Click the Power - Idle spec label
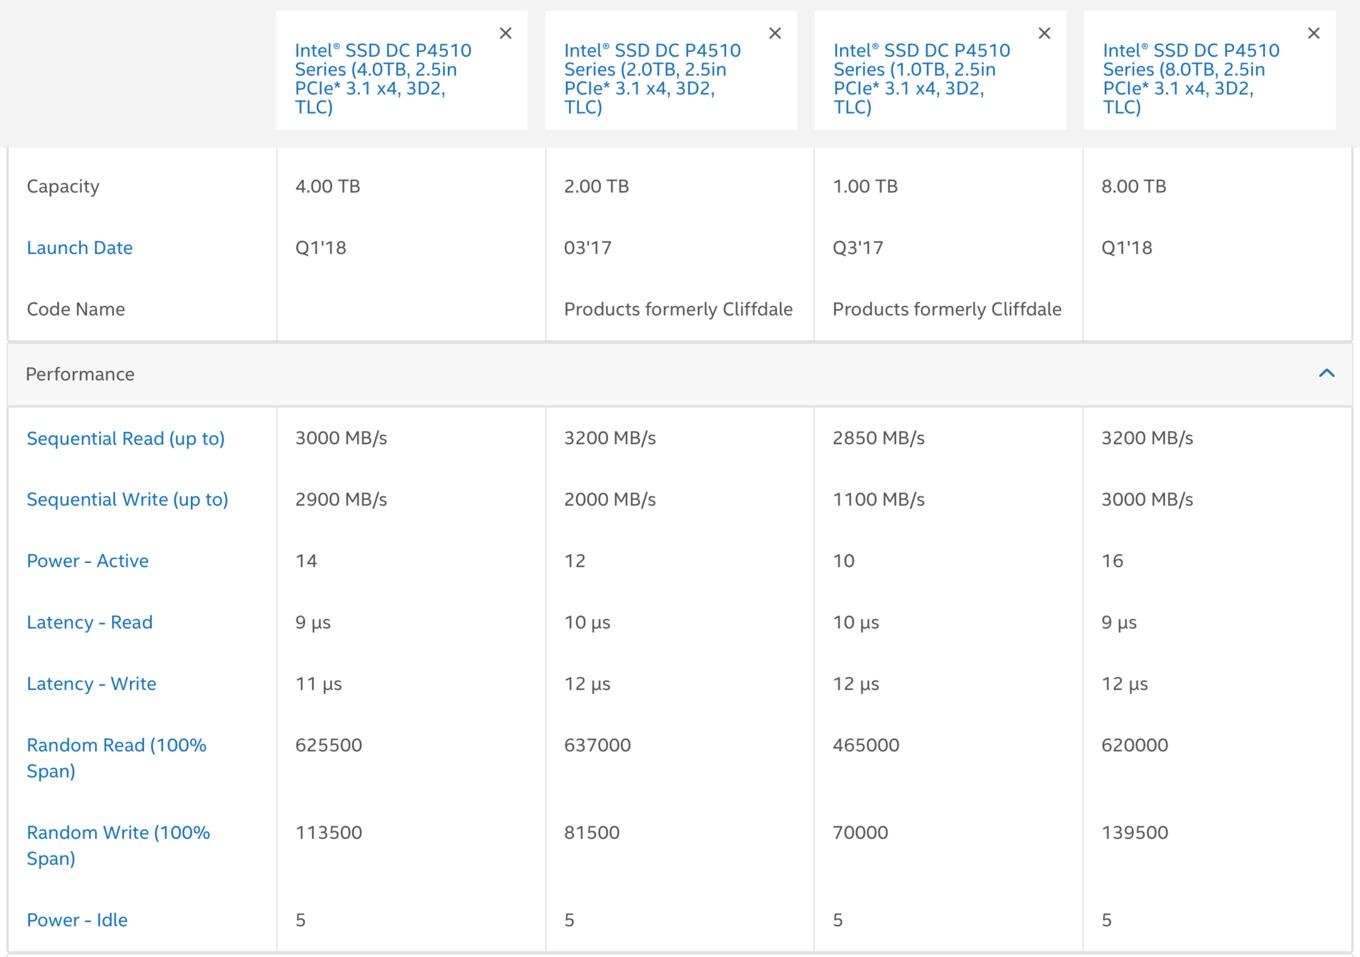This screenshot has width=1360, height=957. [77, 920]
